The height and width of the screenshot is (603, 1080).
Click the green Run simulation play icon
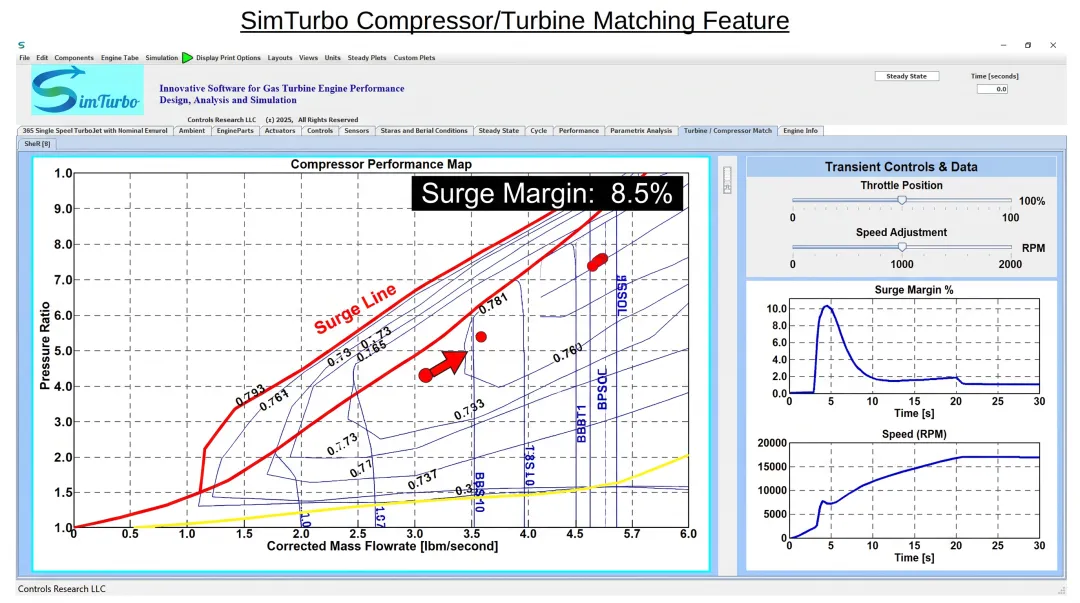[x=187, y=58]
